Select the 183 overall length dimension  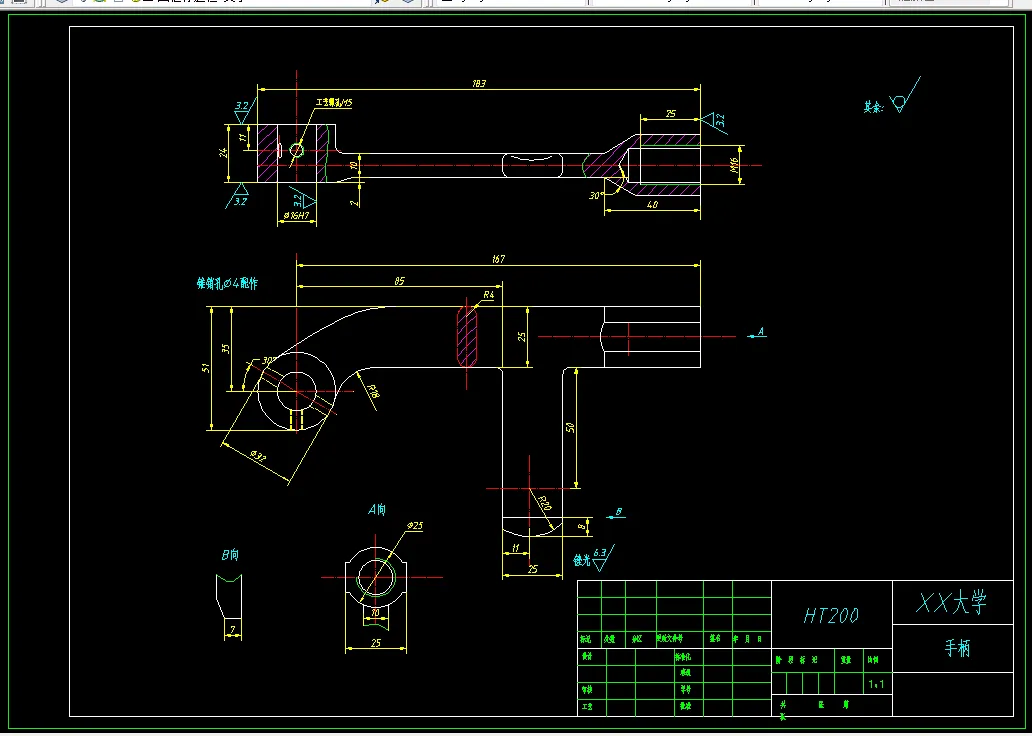click(x=478, y=84)
